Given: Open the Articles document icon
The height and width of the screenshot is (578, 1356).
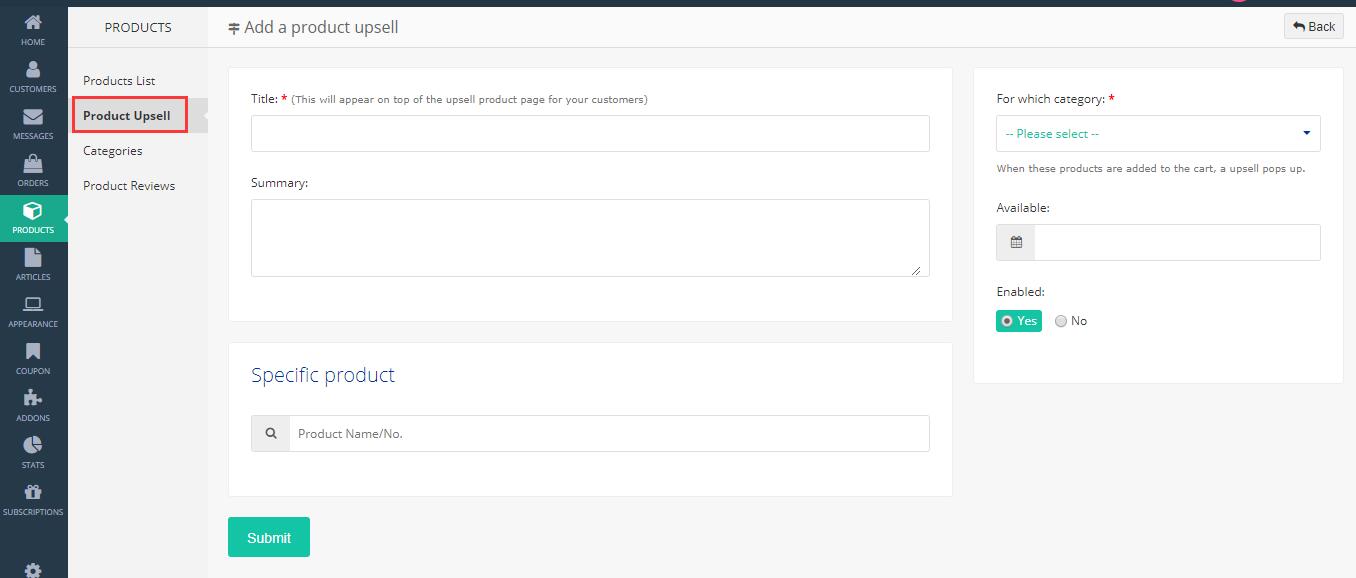Looking at the screenshot, I should tap(33, 258).
